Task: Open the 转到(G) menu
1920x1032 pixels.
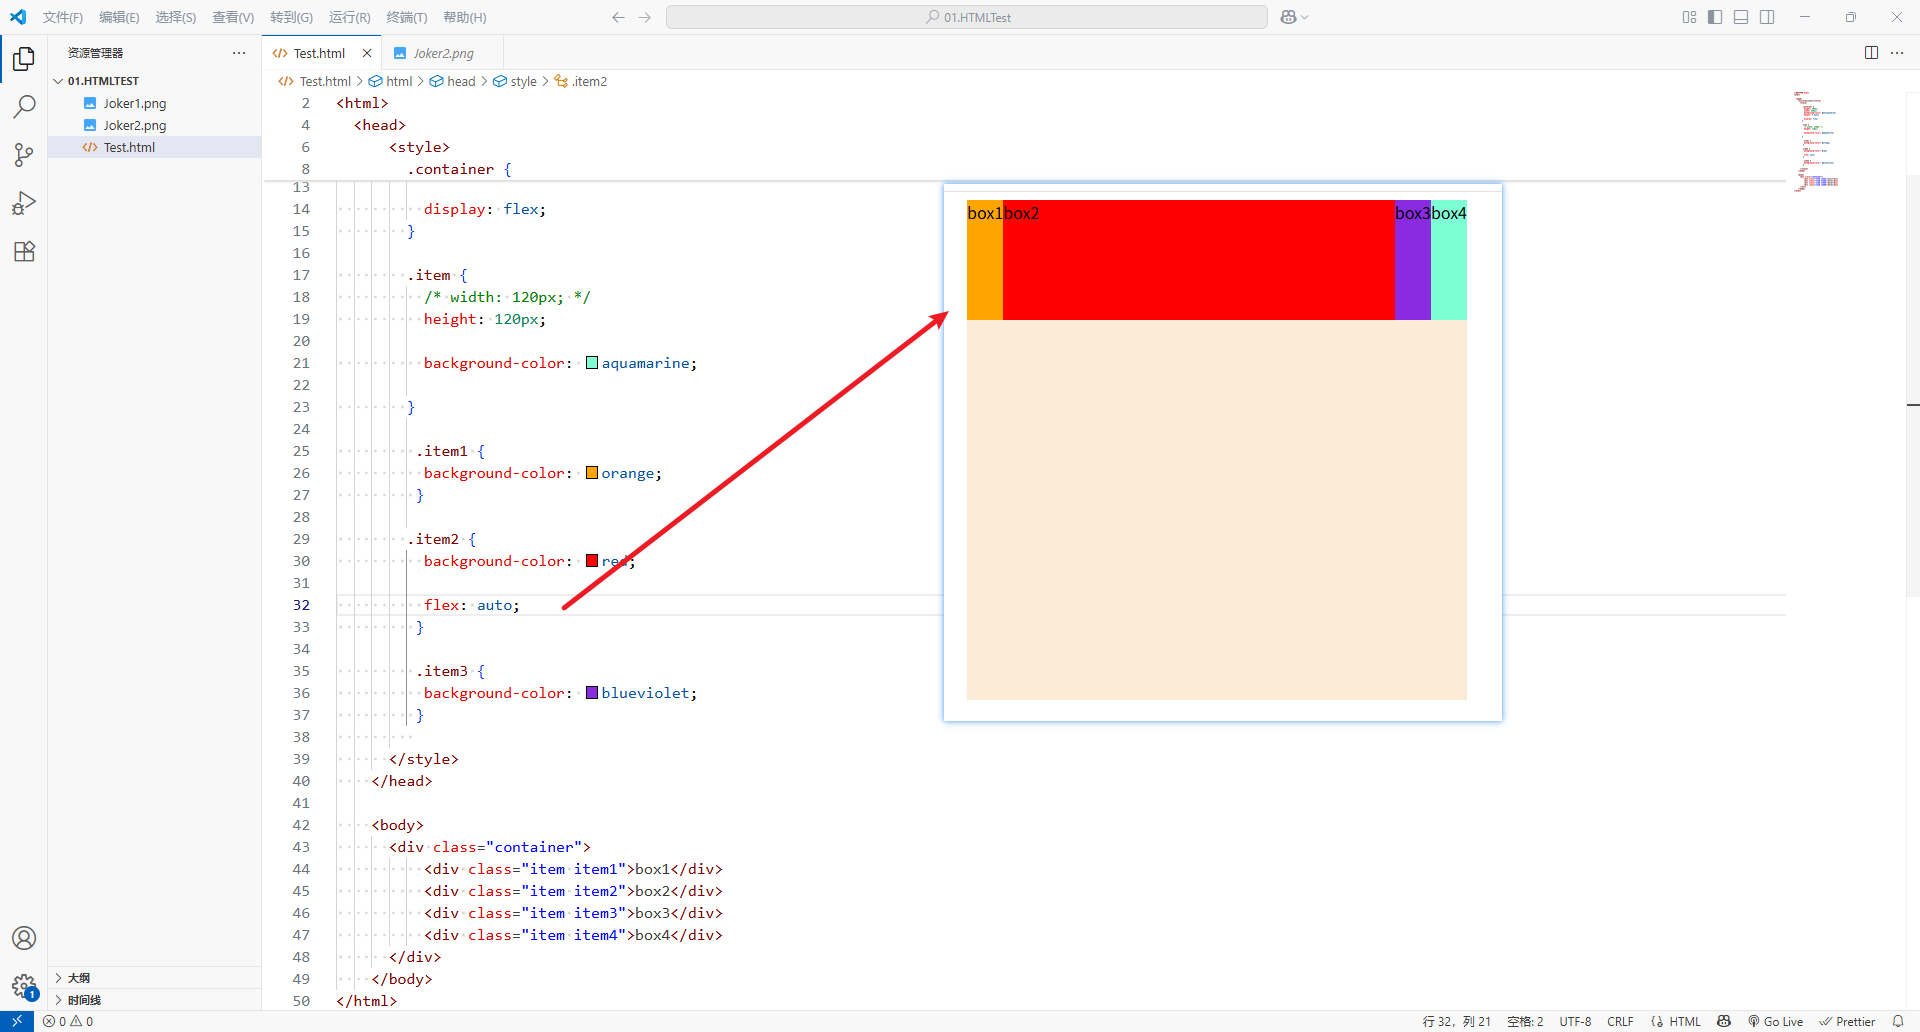Action: tap(291, 17)
